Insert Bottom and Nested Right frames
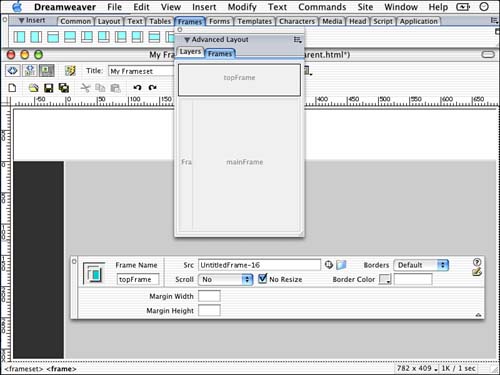Viewport: 500px width, 375px height. point(104,37)
